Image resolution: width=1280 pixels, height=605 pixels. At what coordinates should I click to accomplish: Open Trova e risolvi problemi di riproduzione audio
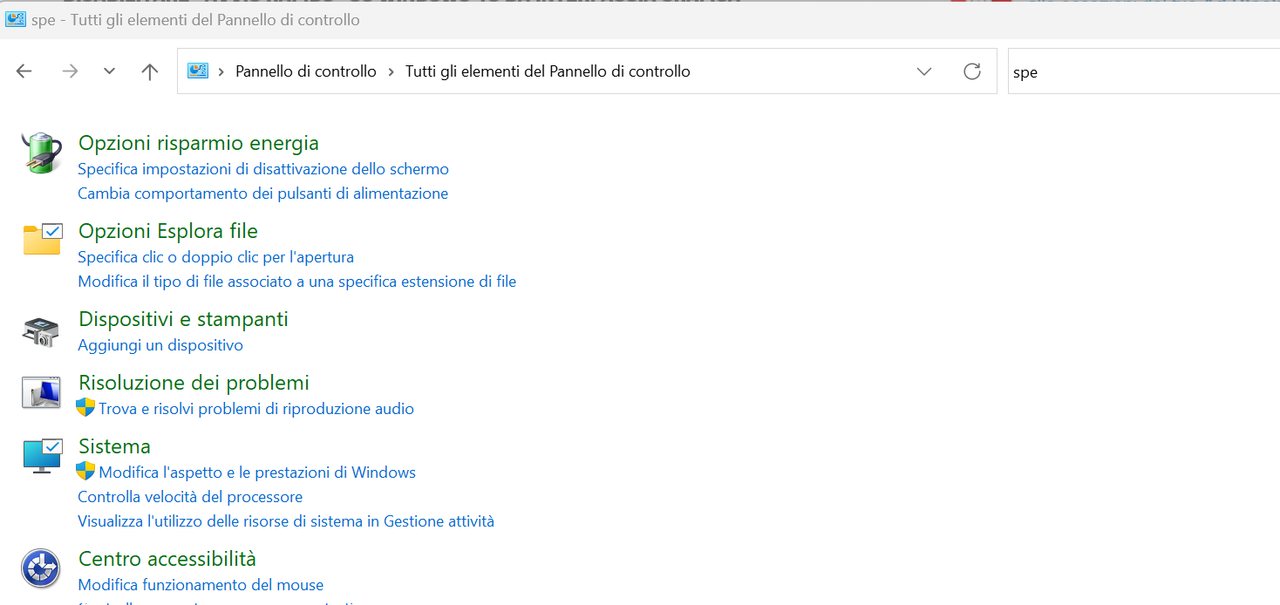256,408
